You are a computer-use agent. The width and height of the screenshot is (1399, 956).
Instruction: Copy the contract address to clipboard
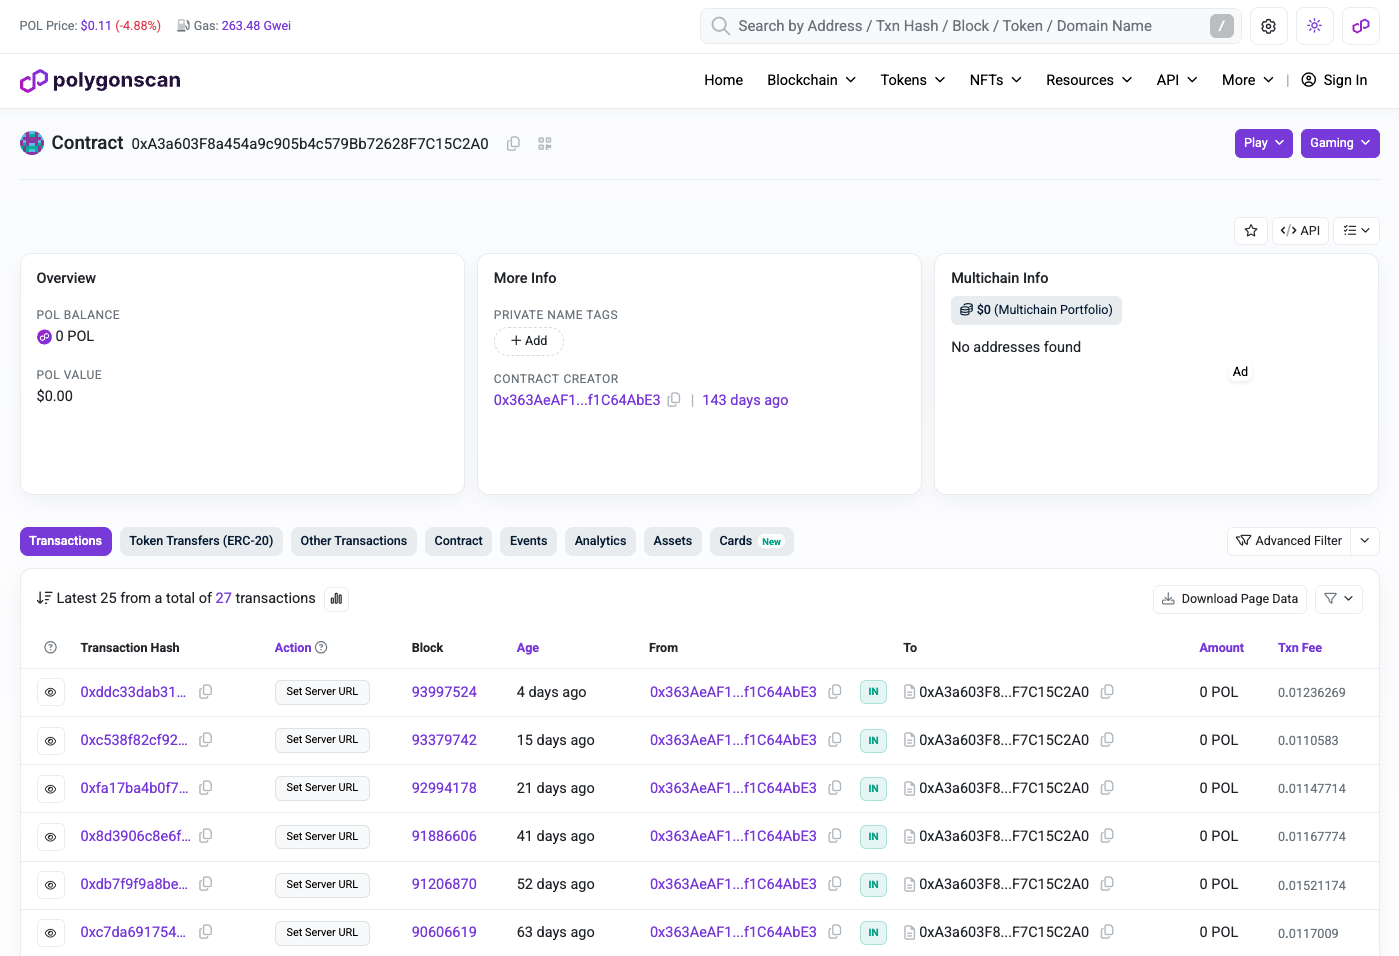click(513, 144)
